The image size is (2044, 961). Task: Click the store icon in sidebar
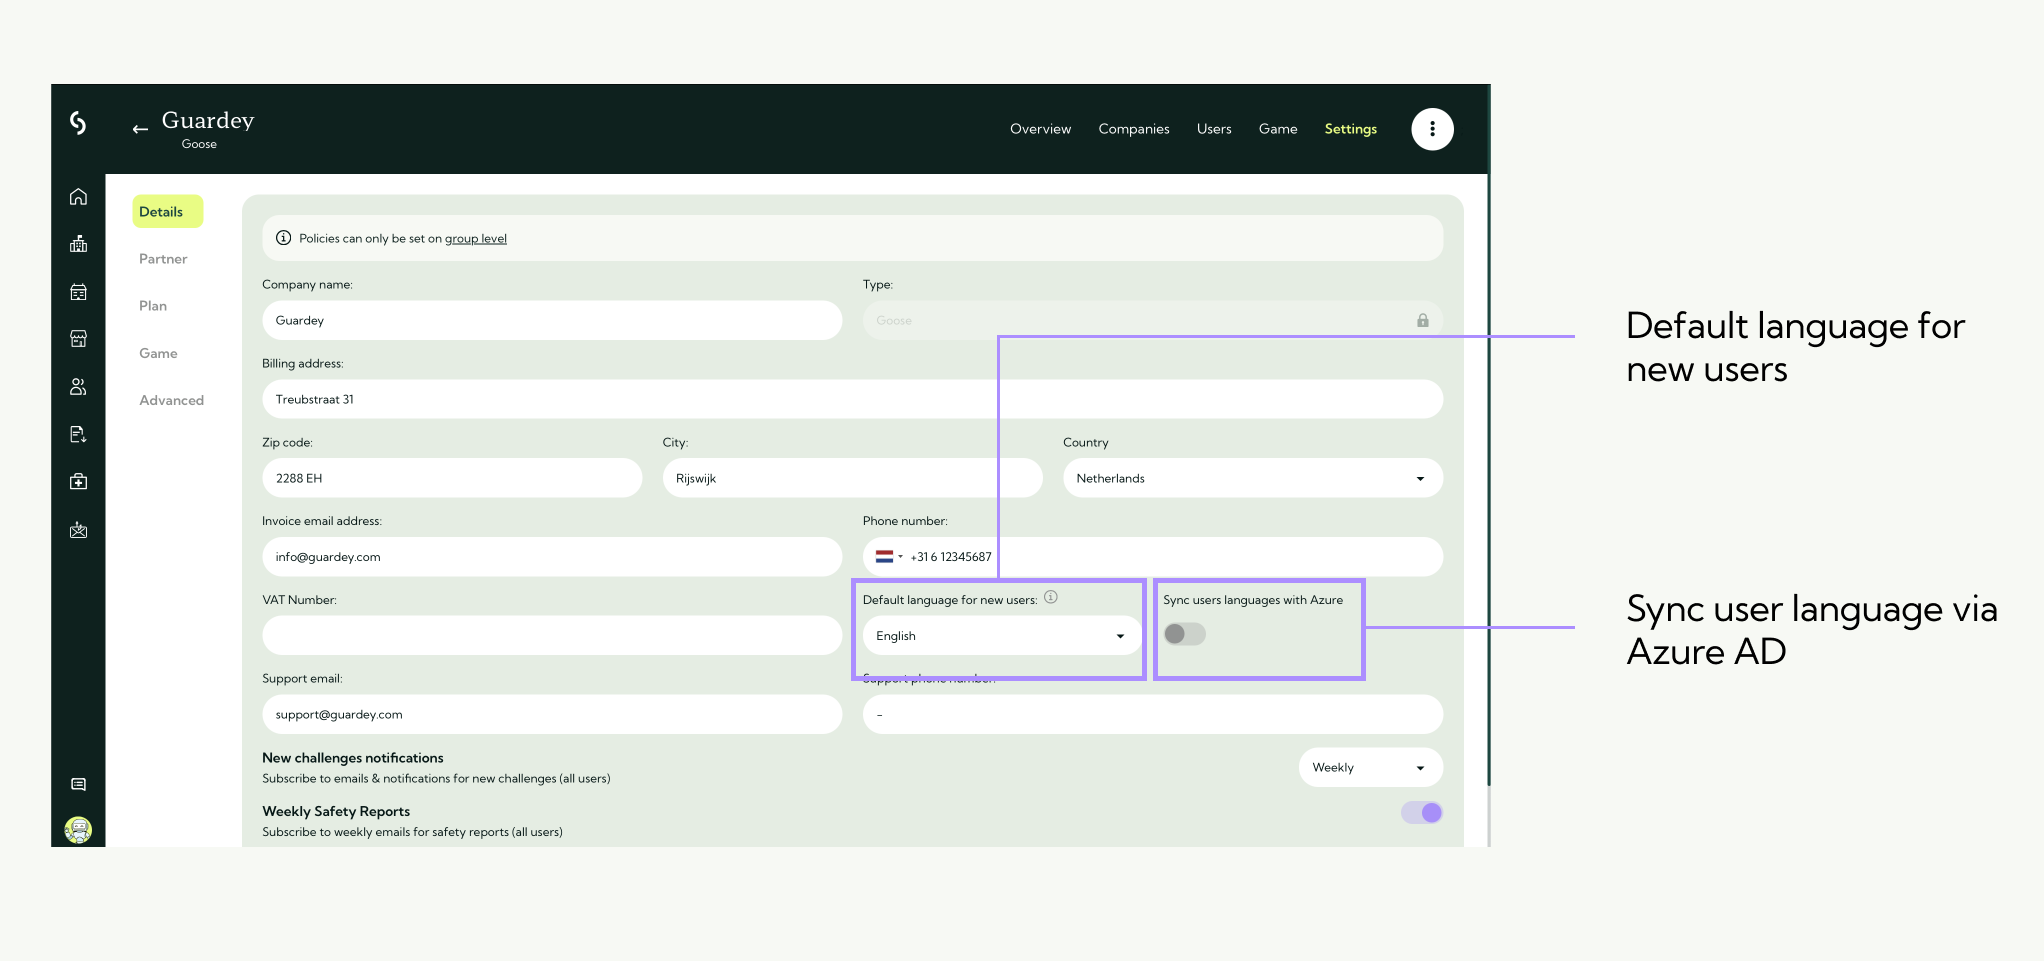[78, 339]
